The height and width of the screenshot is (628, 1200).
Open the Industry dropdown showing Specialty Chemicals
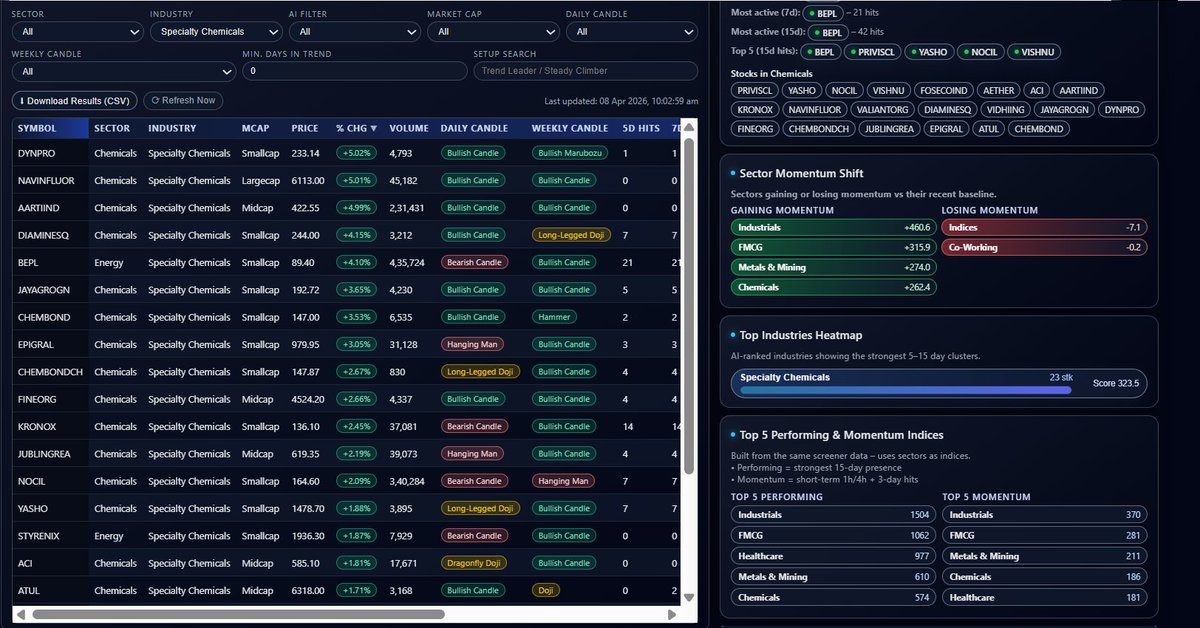point(216,32)
